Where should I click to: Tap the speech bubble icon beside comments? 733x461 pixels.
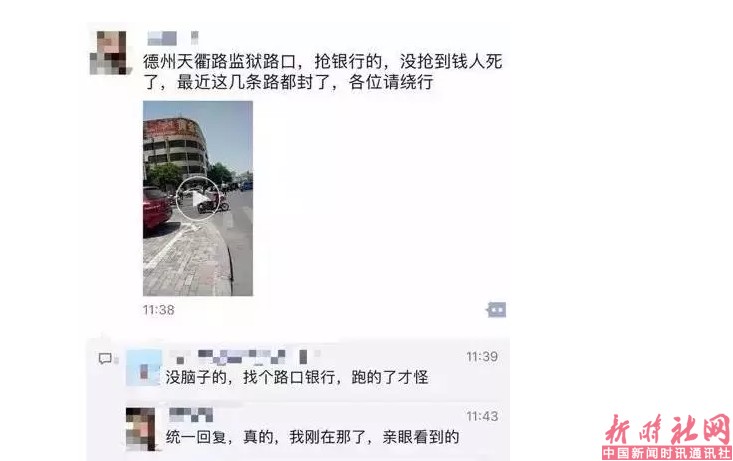coord(105,359)
